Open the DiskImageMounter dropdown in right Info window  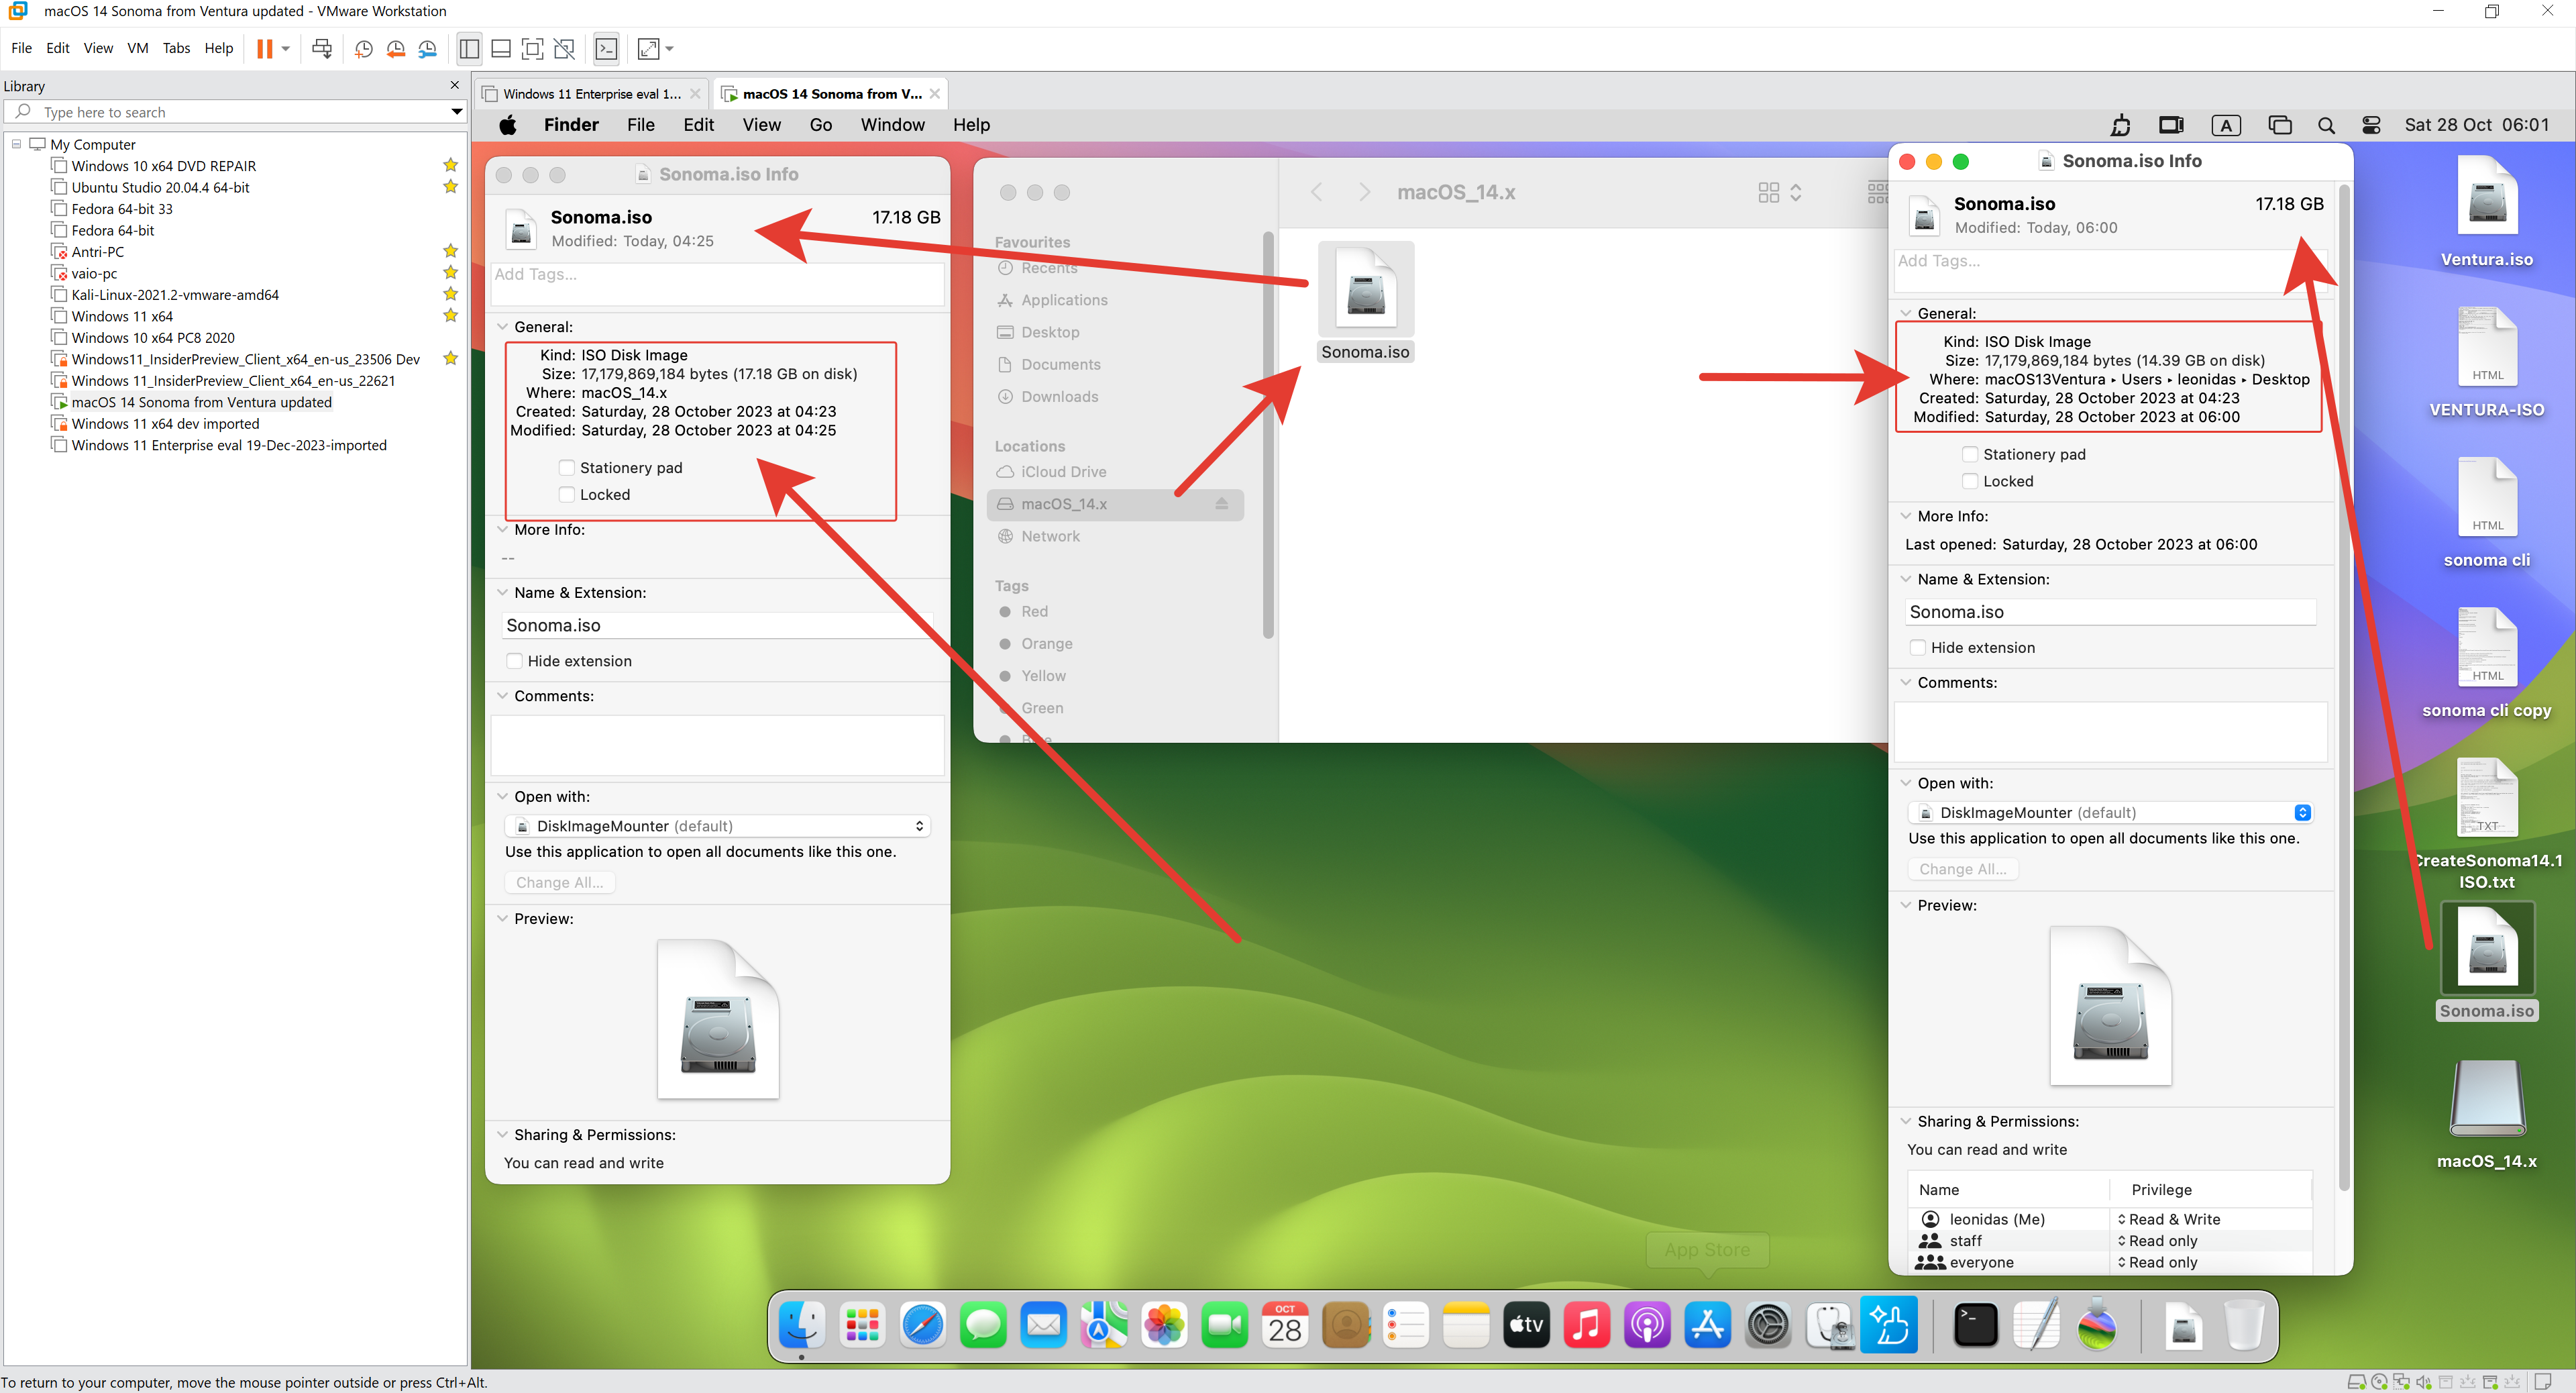(x=2110, y=813)
